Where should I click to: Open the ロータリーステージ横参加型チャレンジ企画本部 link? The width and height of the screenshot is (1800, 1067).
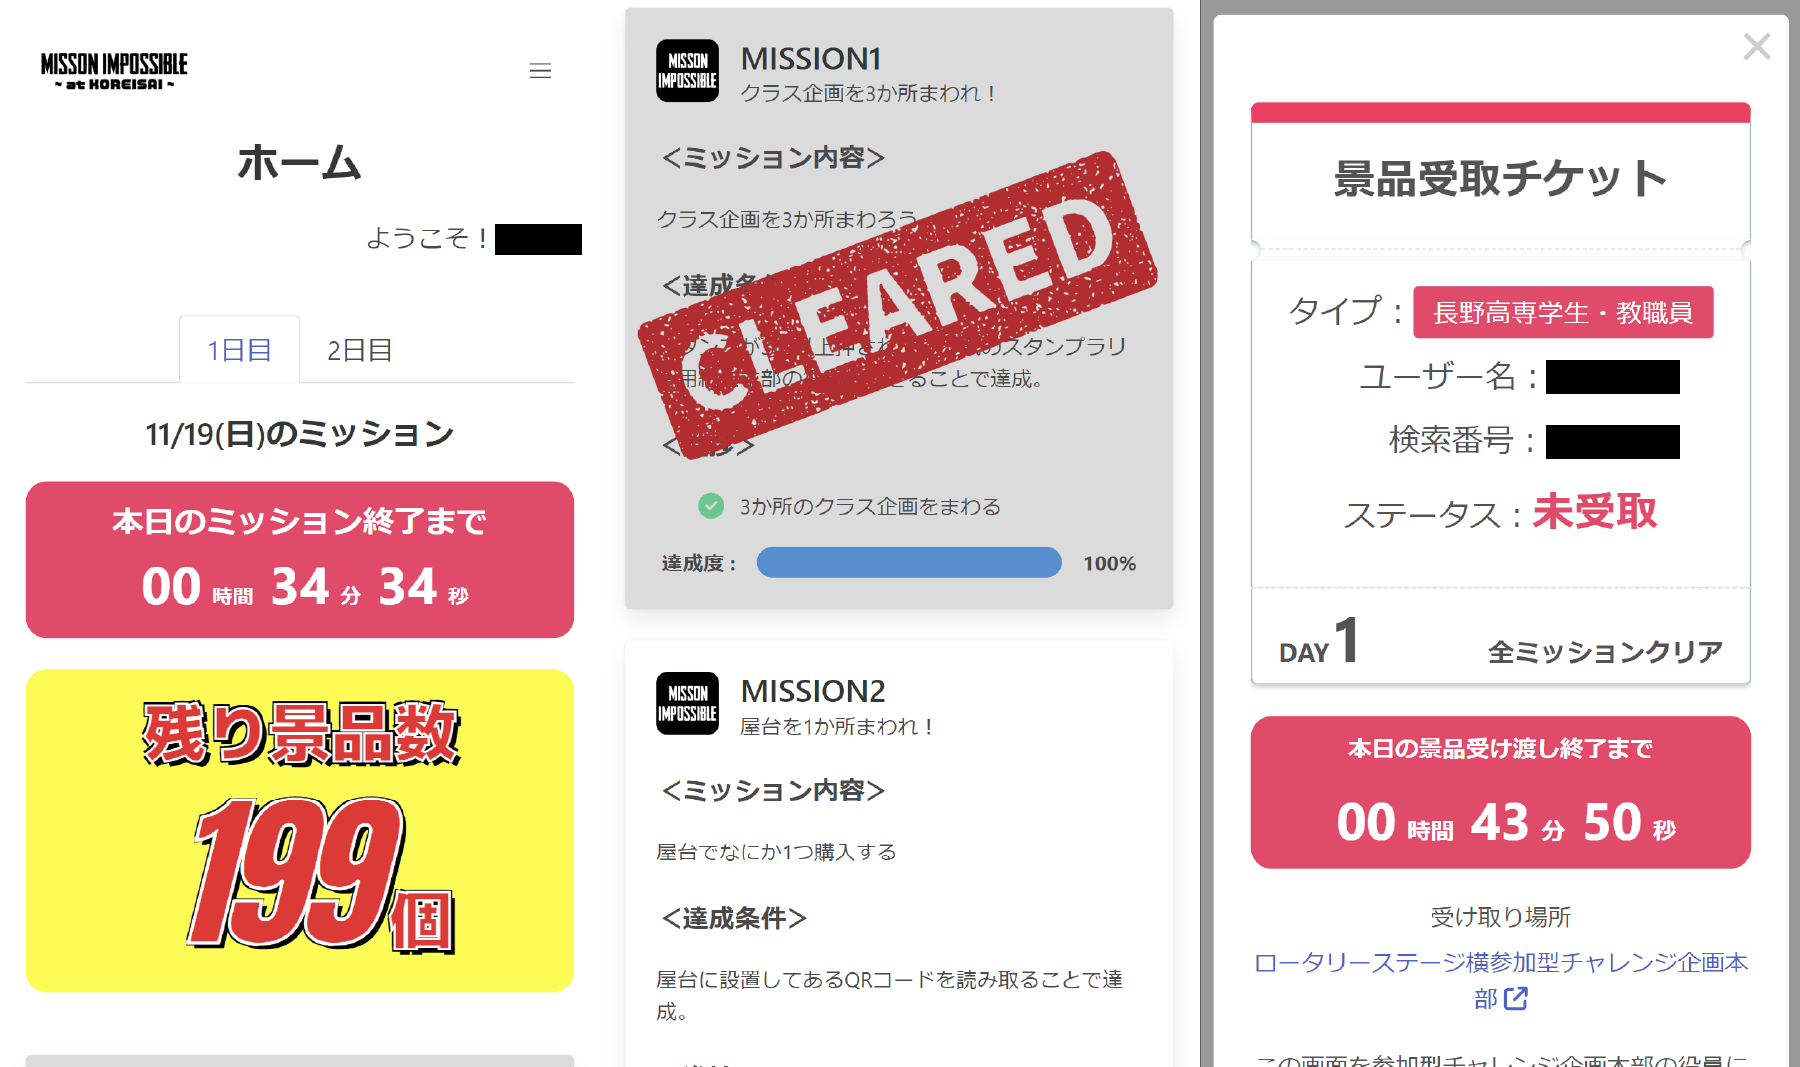pos(1500,980)
